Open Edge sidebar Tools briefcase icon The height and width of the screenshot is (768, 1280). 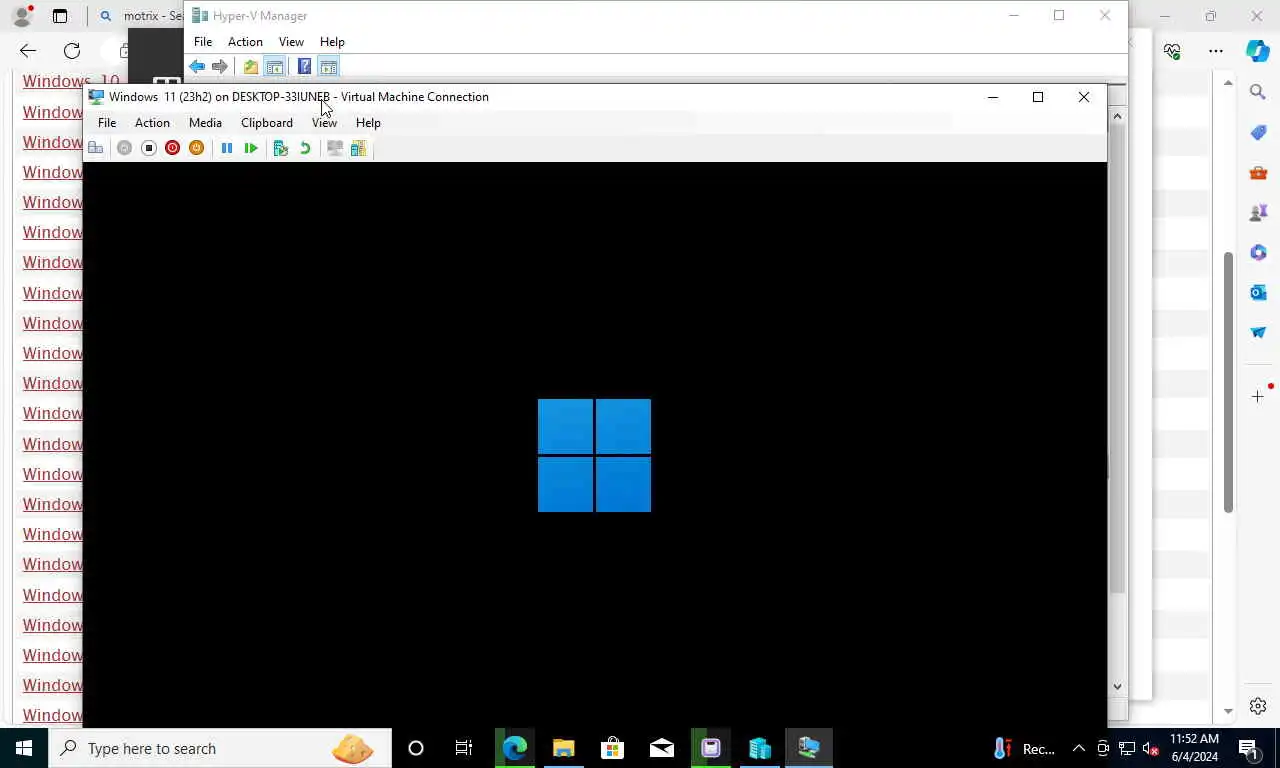coord(1258,172)
